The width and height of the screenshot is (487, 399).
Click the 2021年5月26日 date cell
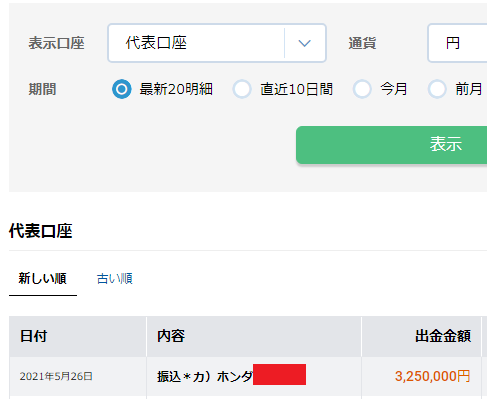tap(56, 376)
